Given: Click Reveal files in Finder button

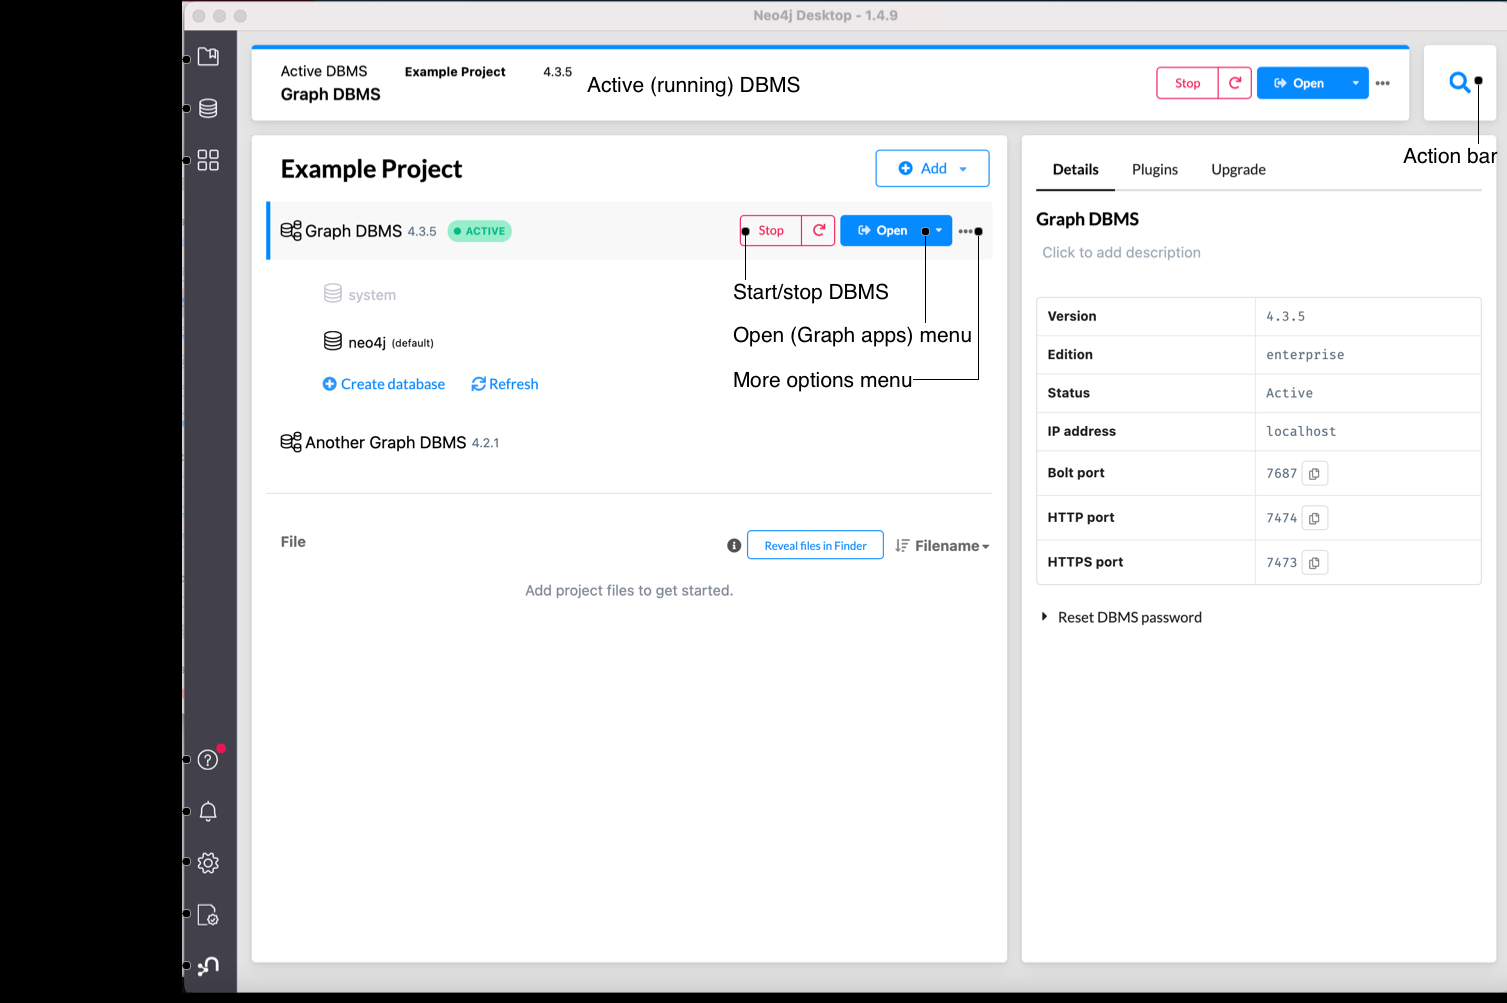Looking at the screenshot, I should tap(815, 546).
